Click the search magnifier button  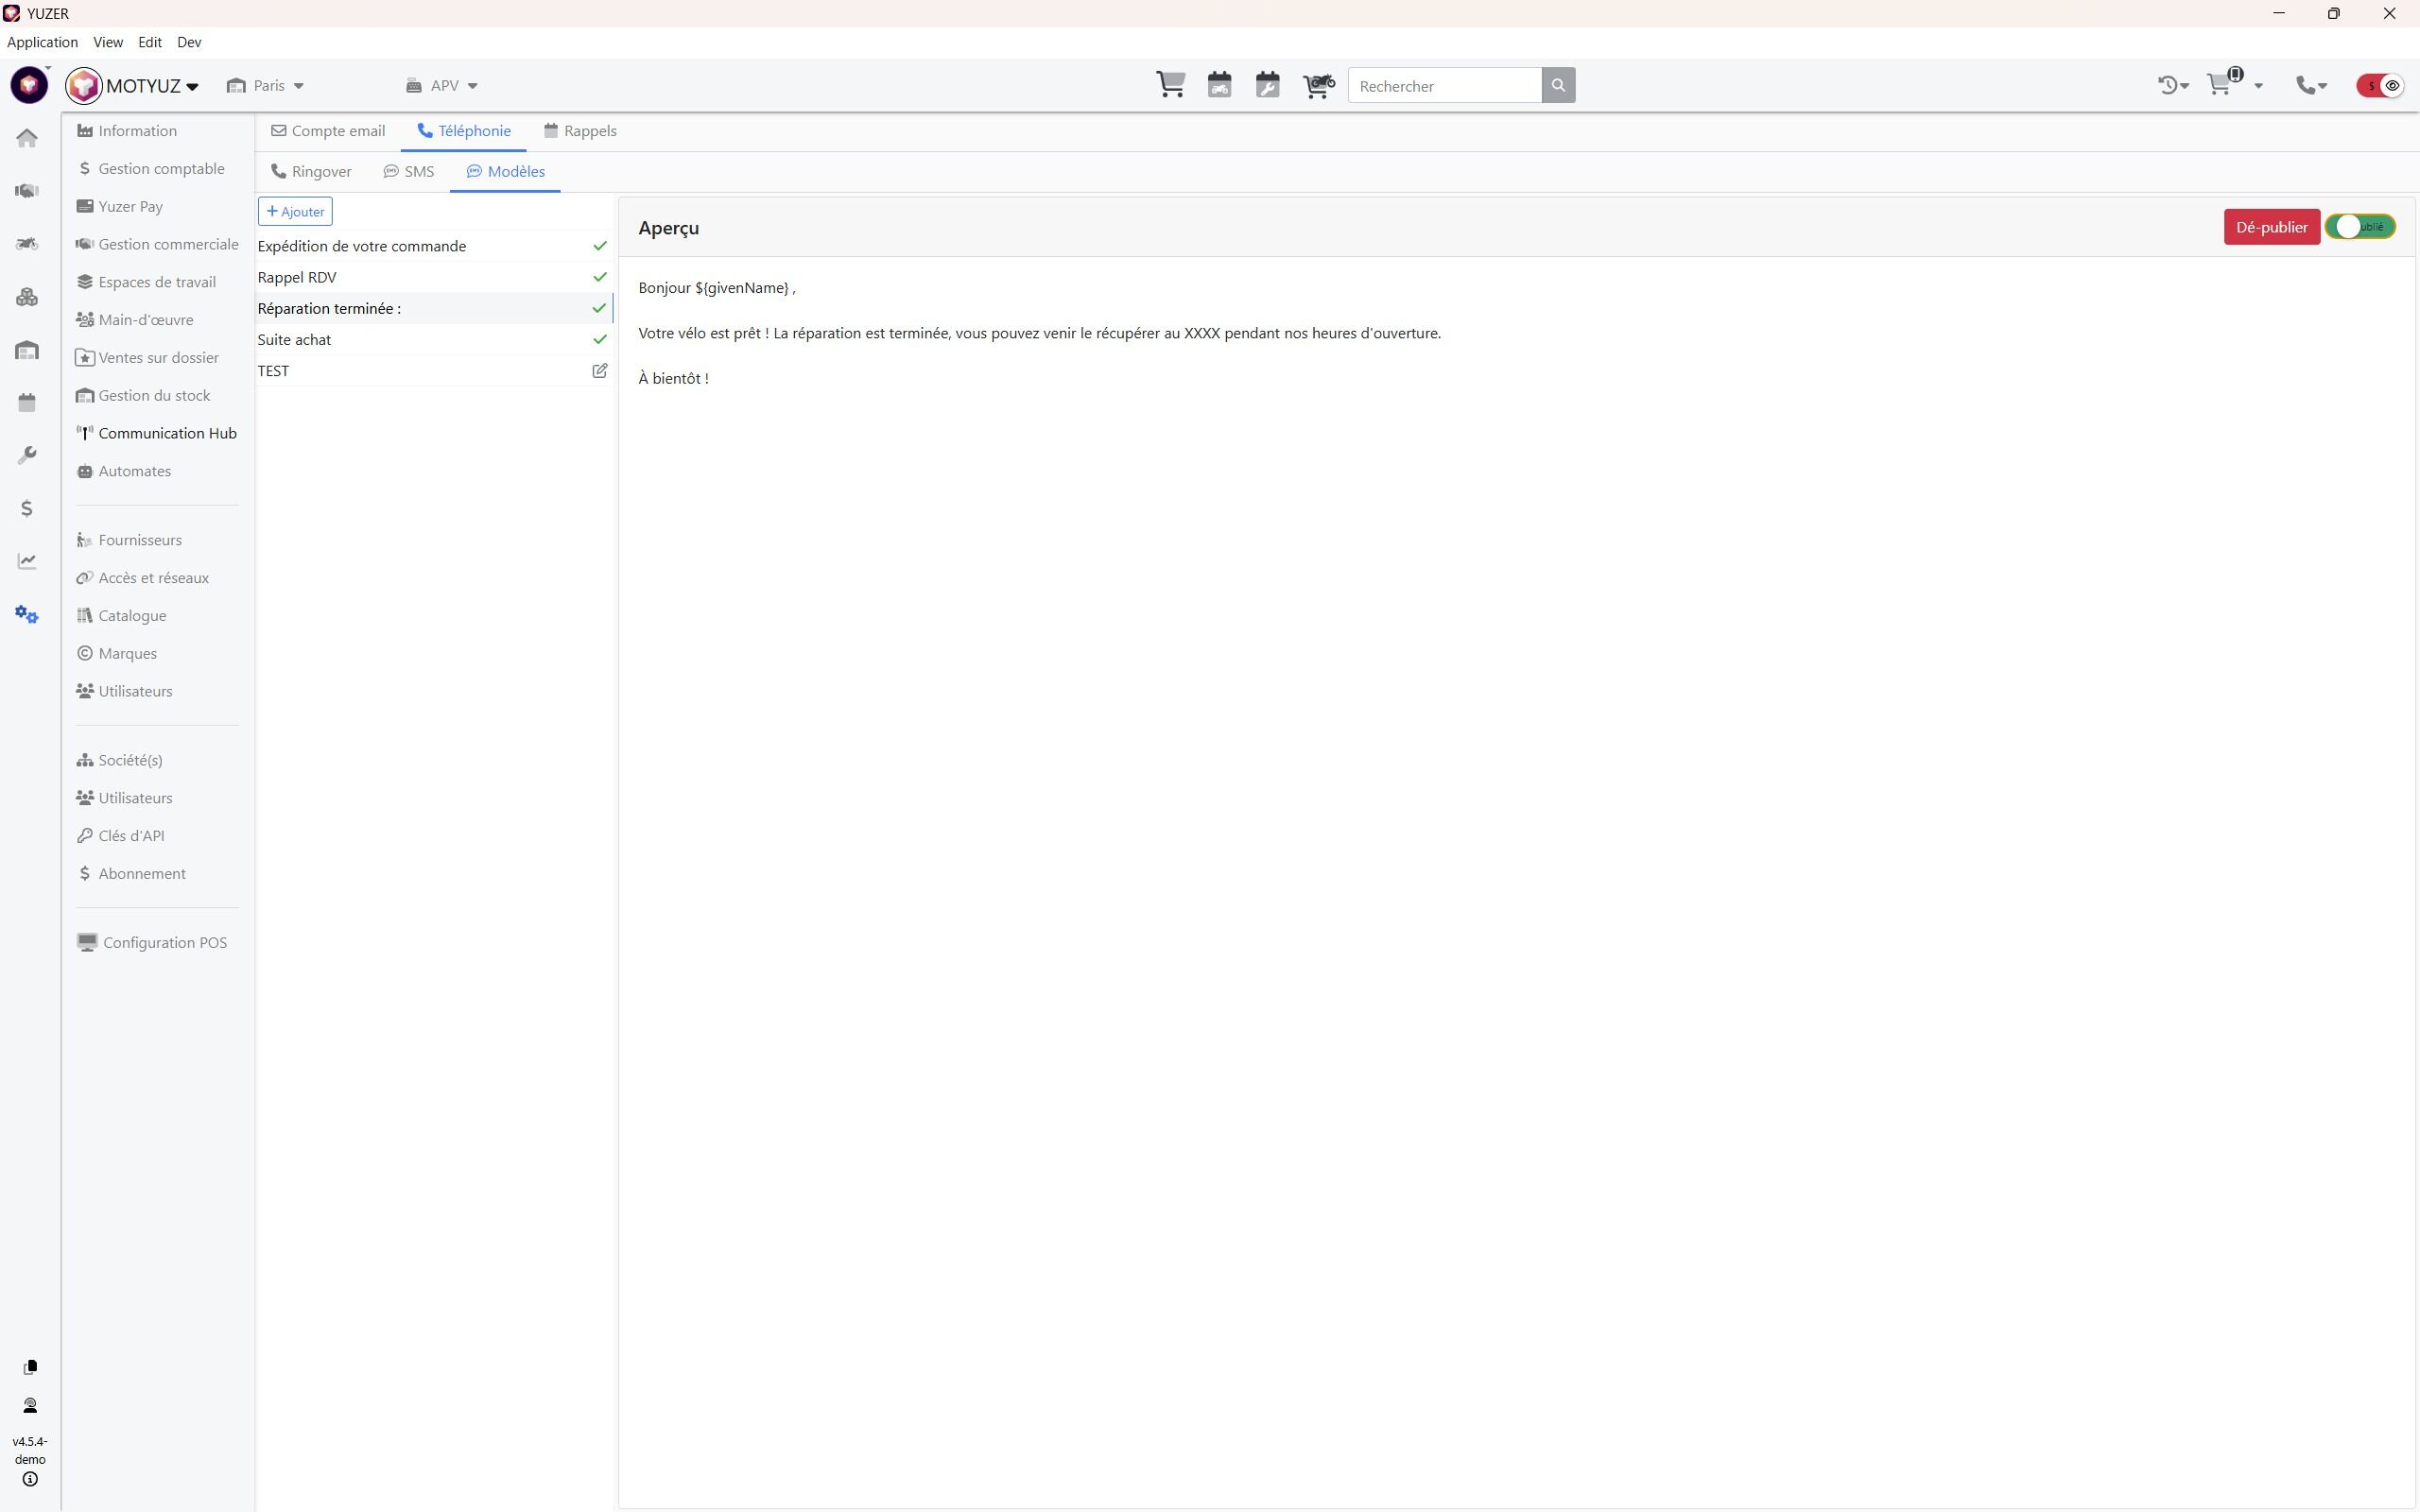[x=1557, y=86]
